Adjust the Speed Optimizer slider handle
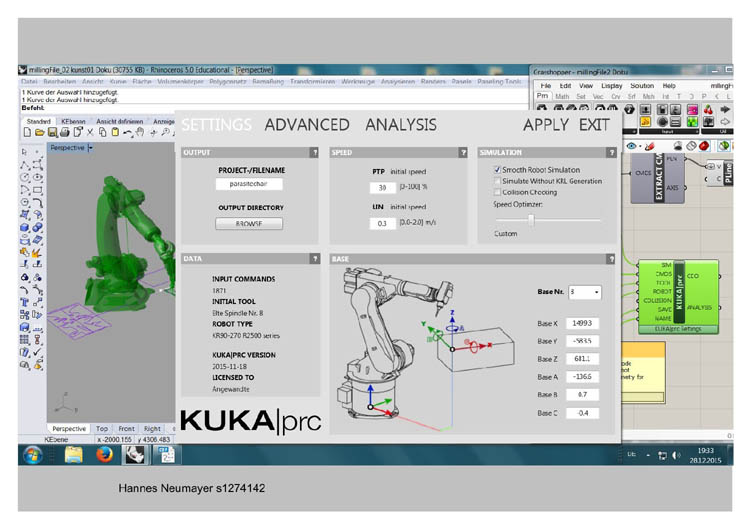750x529 pixels. point(531,220)
